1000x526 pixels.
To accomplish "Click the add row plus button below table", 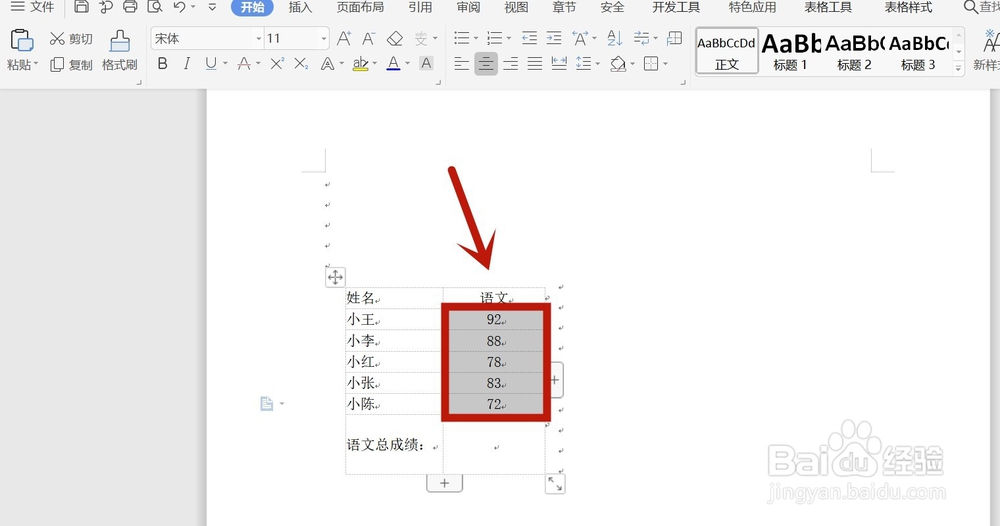I will point(445,483).
